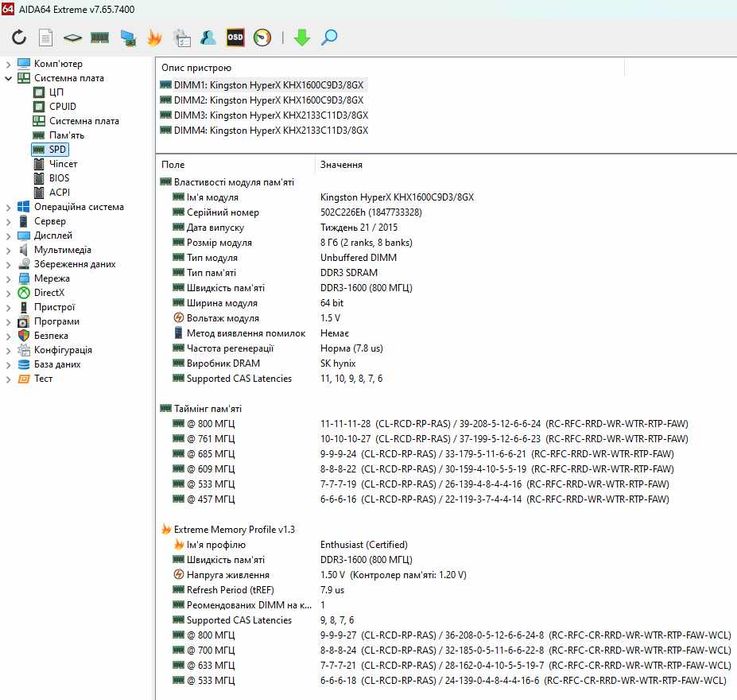Expand the Мультимедіа tree node

click(8, 250)
